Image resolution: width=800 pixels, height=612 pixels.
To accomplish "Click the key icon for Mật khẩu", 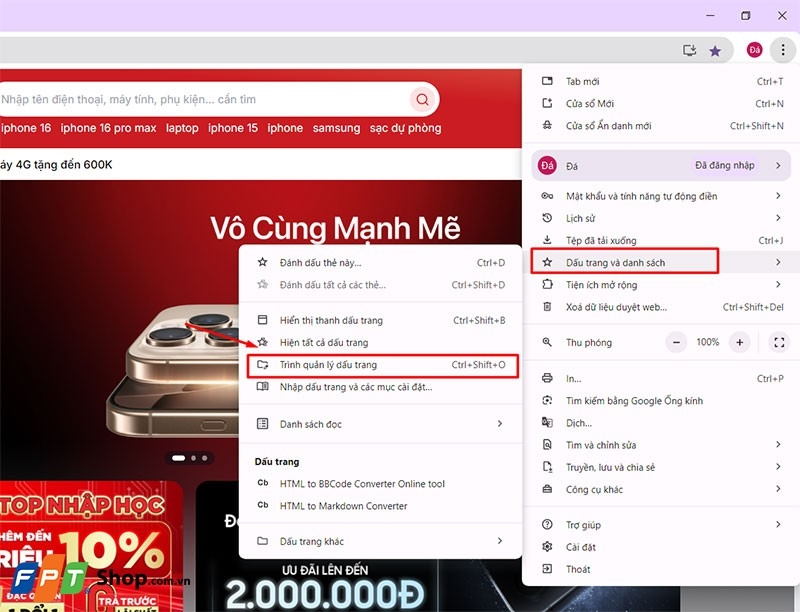I will point(547,196).
